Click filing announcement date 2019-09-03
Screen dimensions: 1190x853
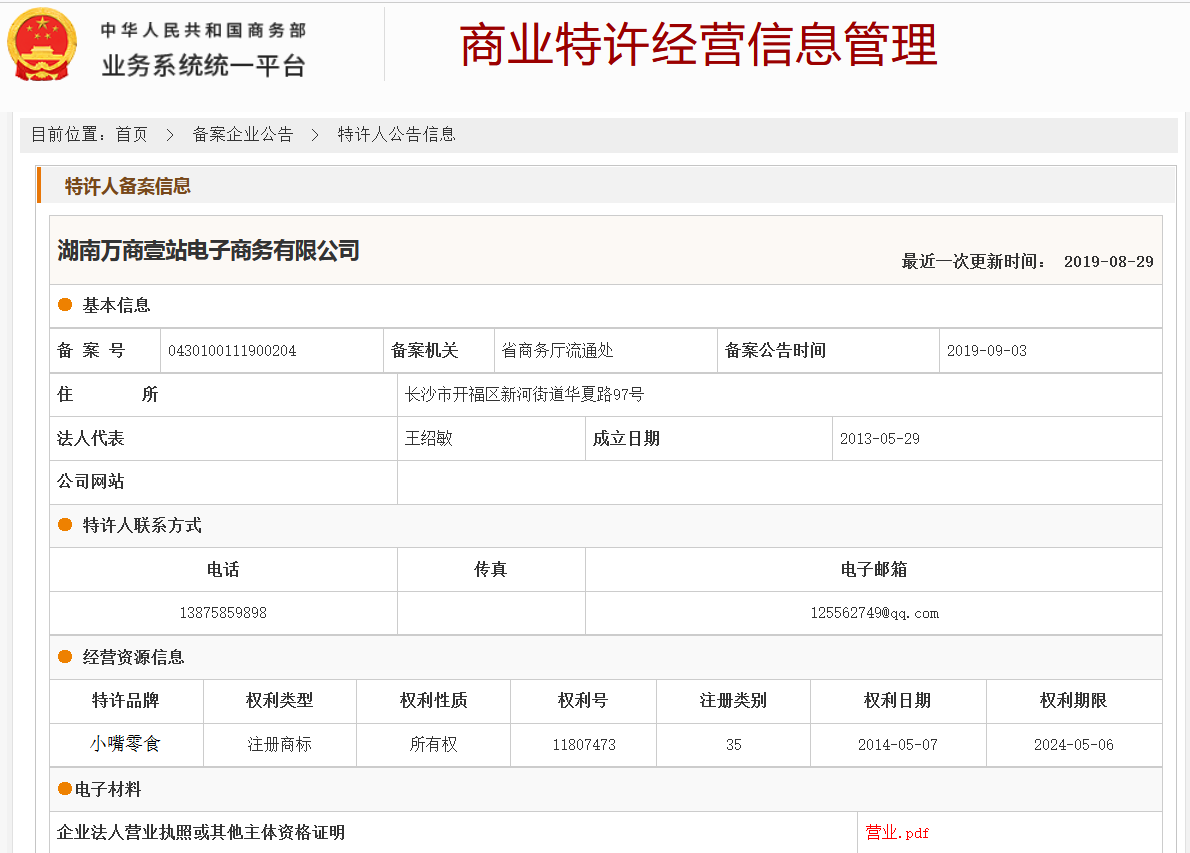pos(987,351)
